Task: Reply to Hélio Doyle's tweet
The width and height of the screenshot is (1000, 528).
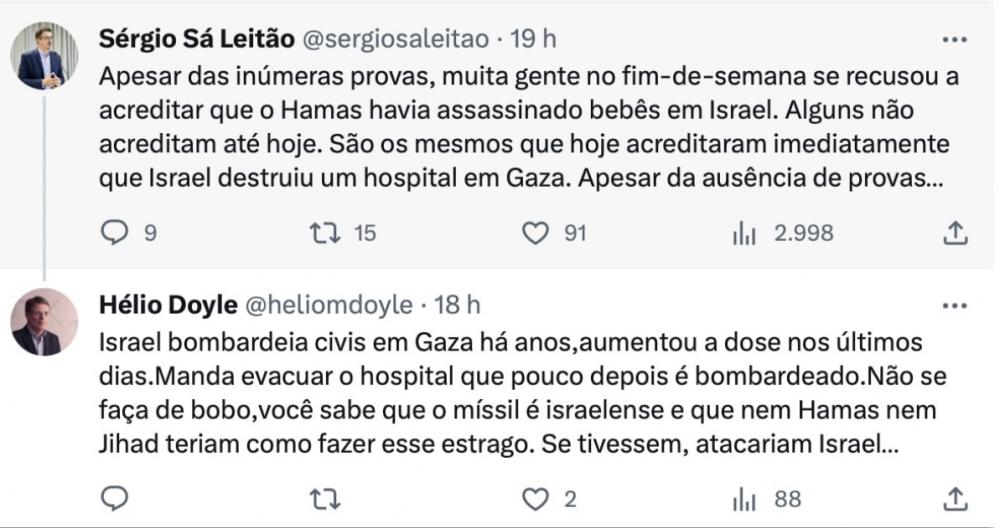Action: pos(116,497)
